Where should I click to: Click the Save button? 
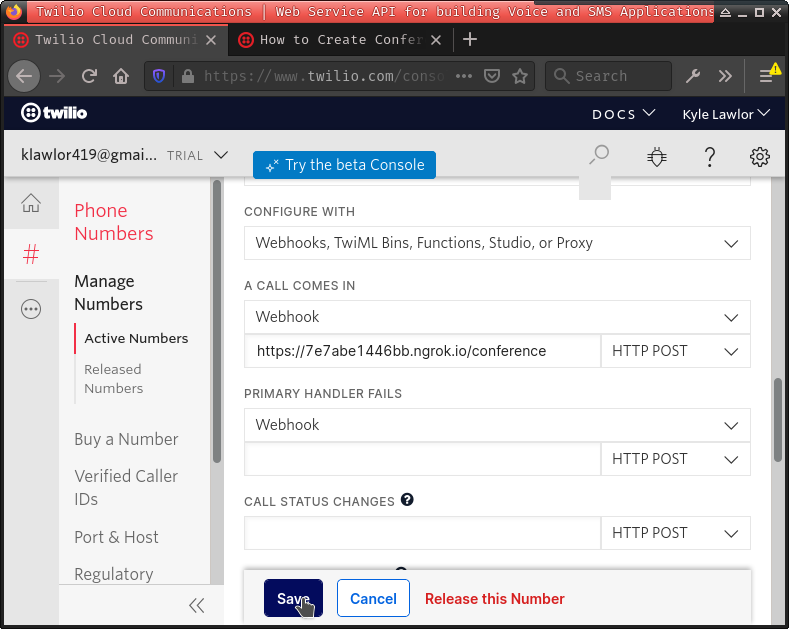293,598
